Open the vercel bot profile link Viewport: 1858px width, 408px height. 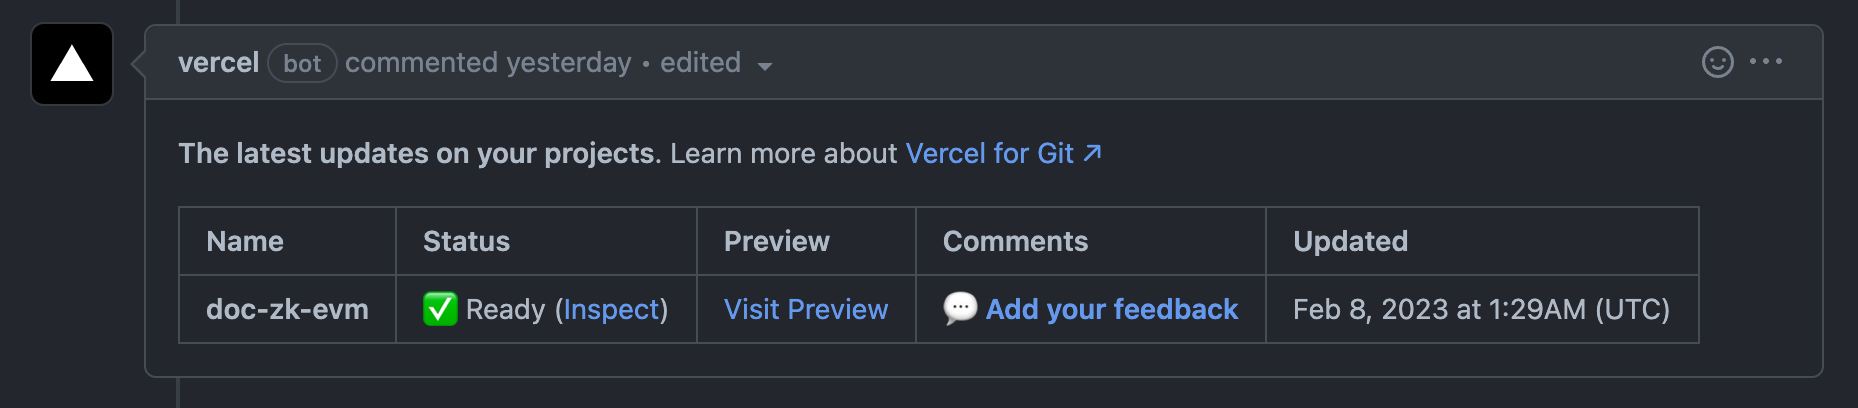218,63
